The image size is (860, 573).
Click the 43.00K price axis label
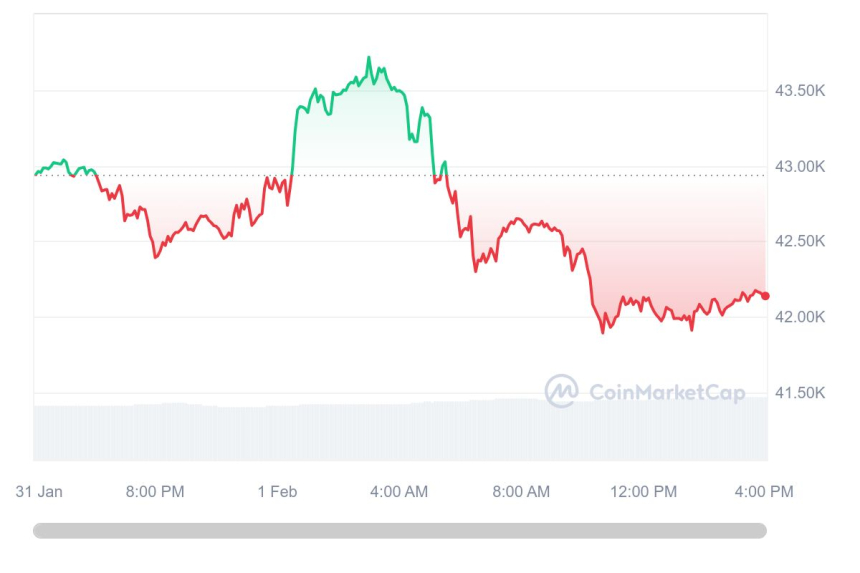click(800, 166)
